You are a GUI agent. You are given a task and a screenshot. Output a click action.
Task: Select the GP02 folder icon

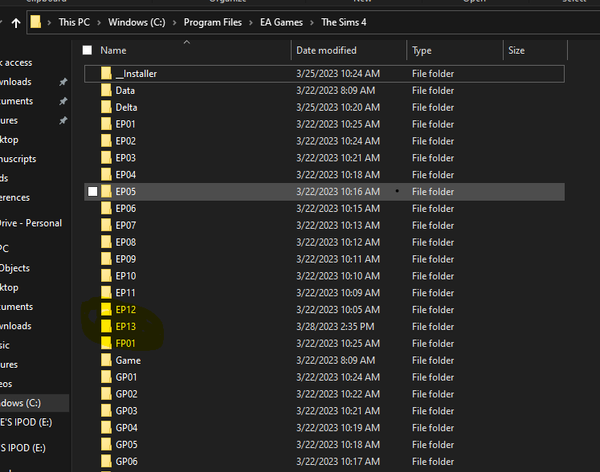click(x=106, y=394)
